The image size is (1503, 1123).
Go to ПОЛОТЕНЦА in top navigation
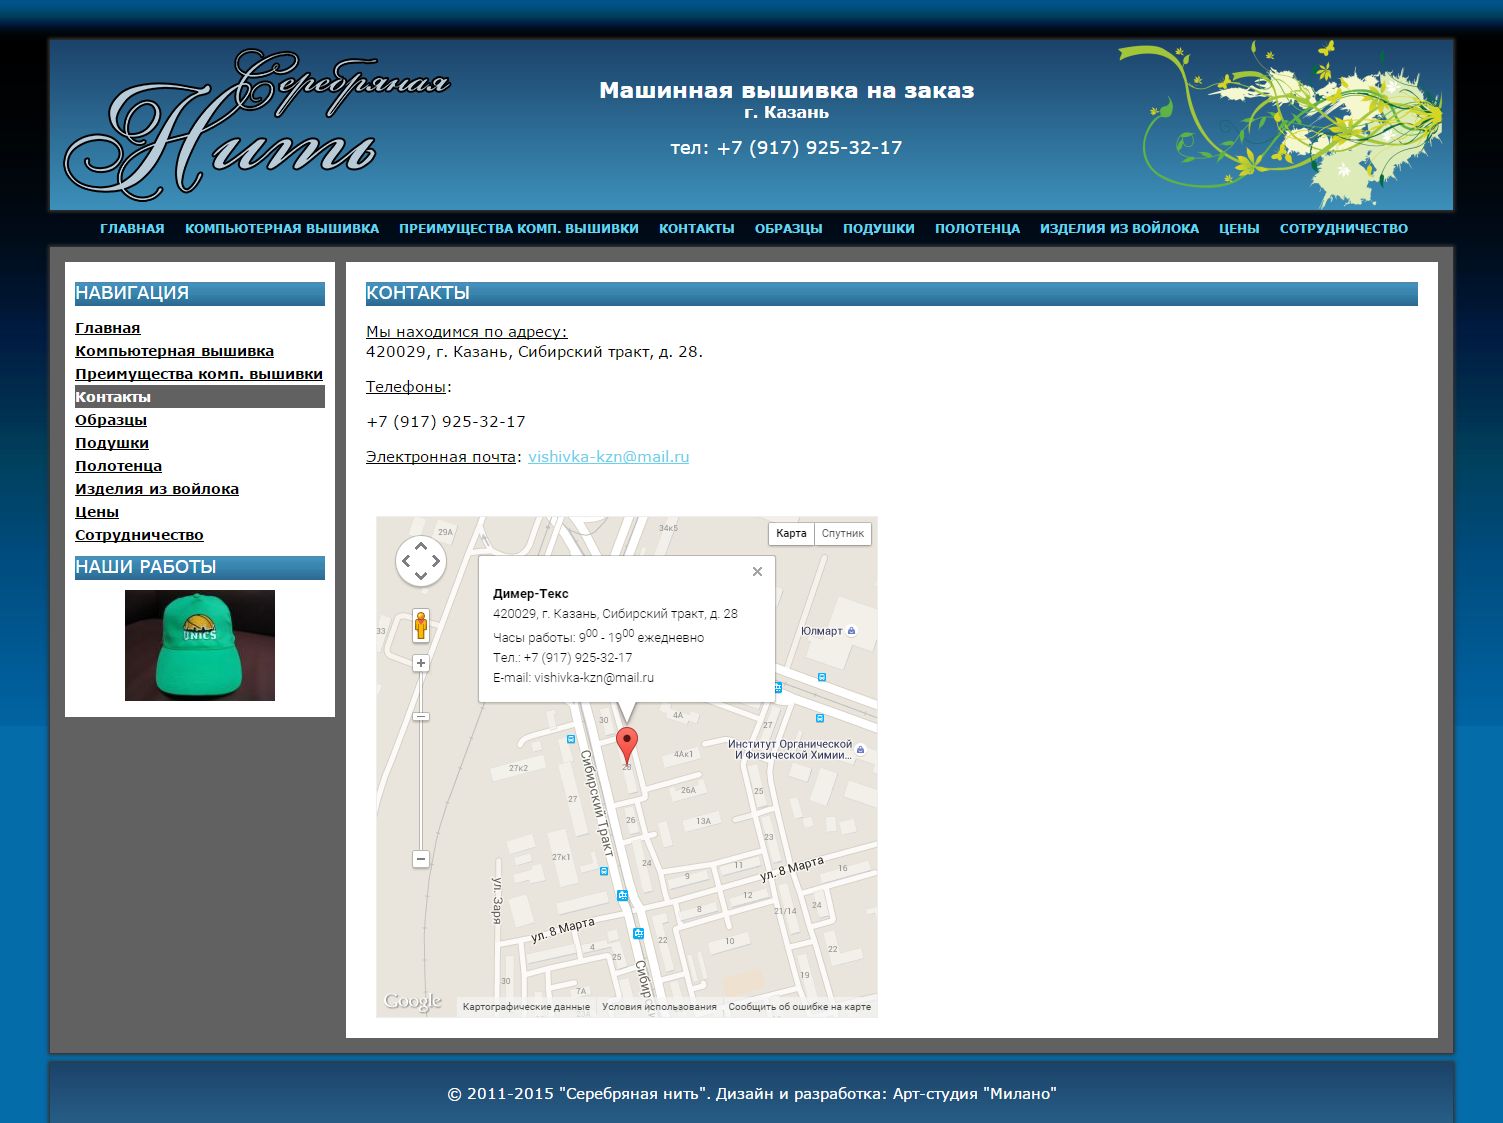click(x=977, y=229)
